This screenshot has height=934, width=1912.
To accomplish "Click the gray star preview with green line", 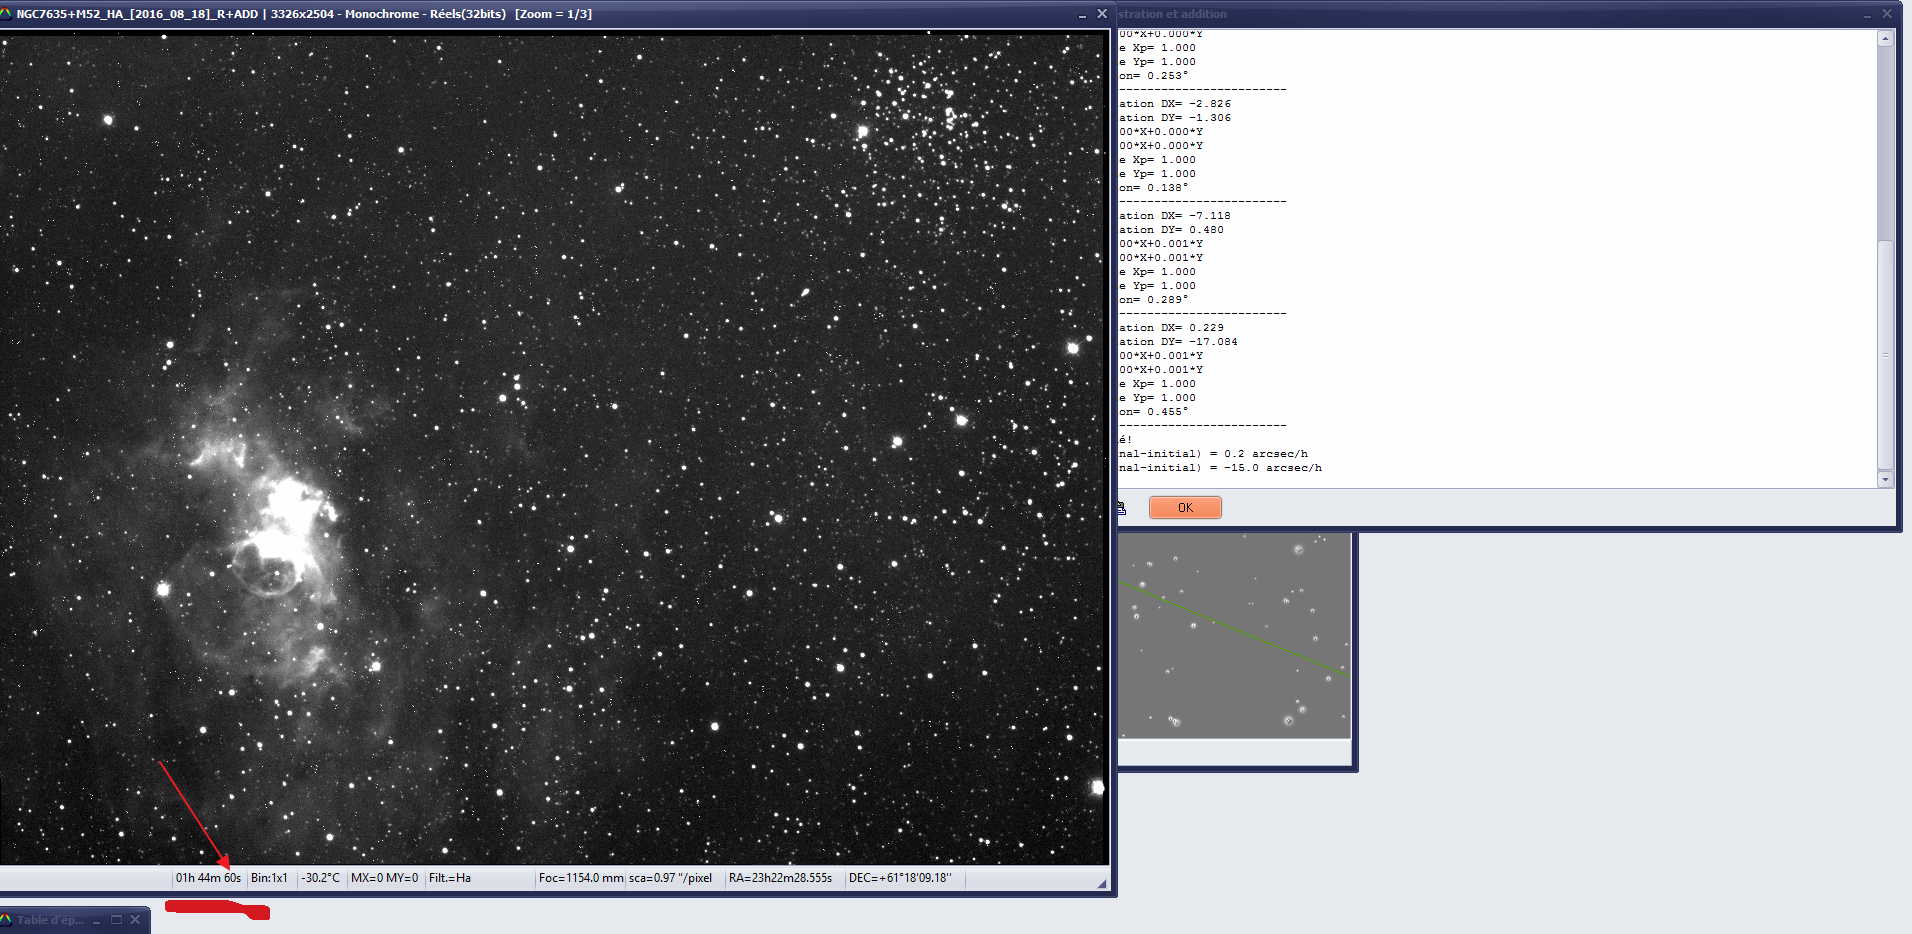I will coord(1234,636).
